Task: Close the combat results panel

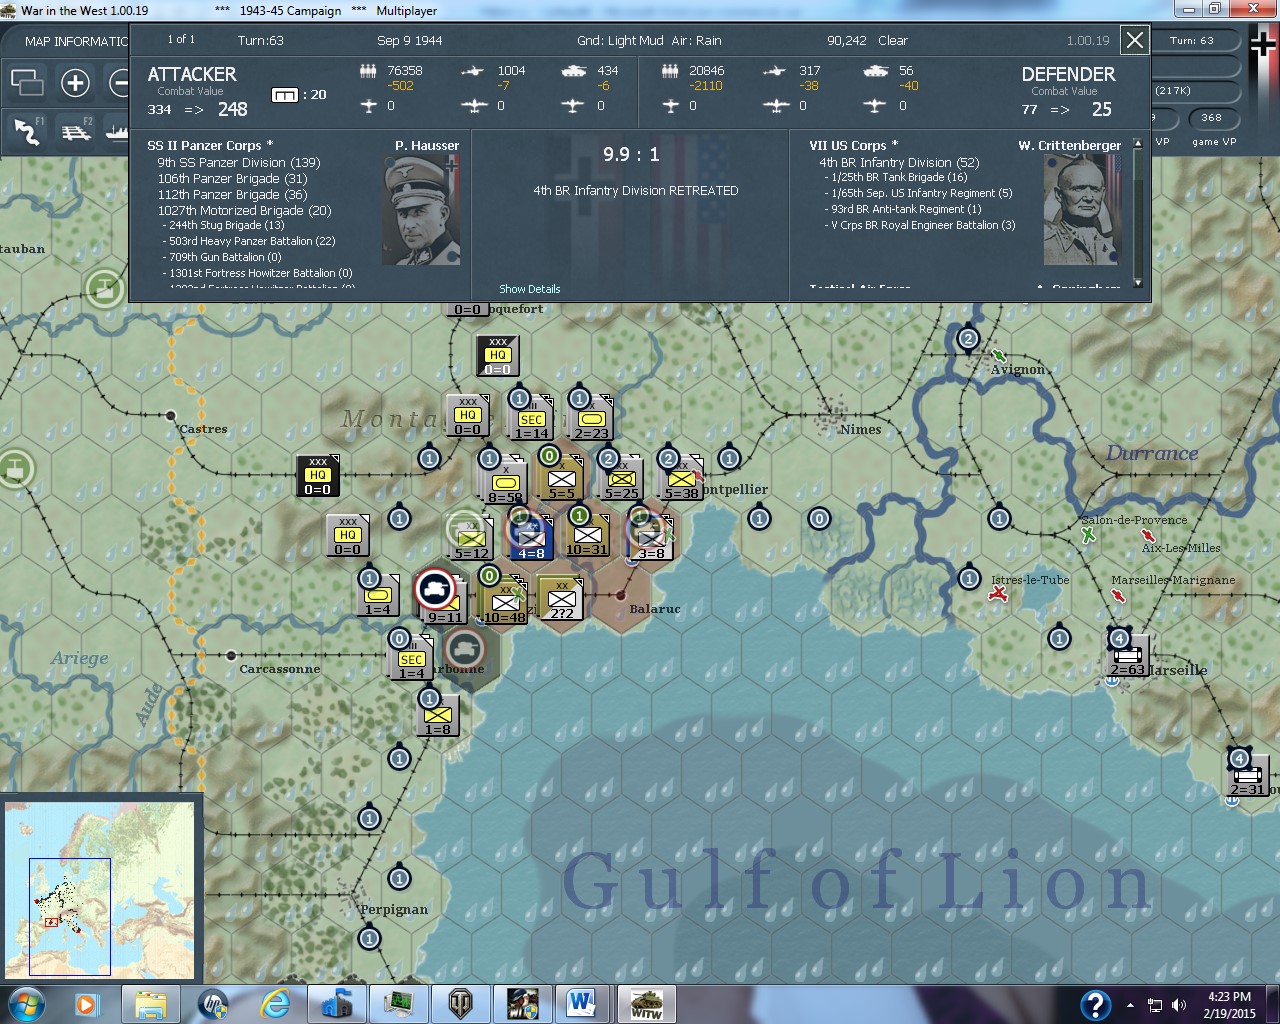Action: 1134,40
